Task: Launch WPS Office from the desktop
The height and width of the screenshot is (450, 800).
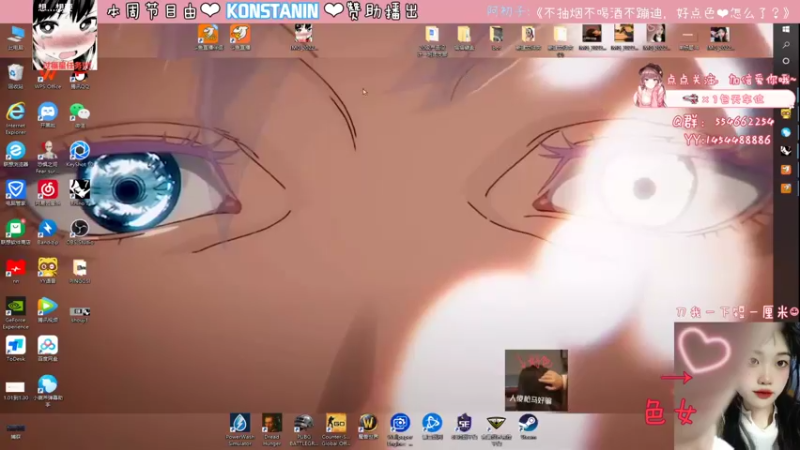Action: click(47, 78)
